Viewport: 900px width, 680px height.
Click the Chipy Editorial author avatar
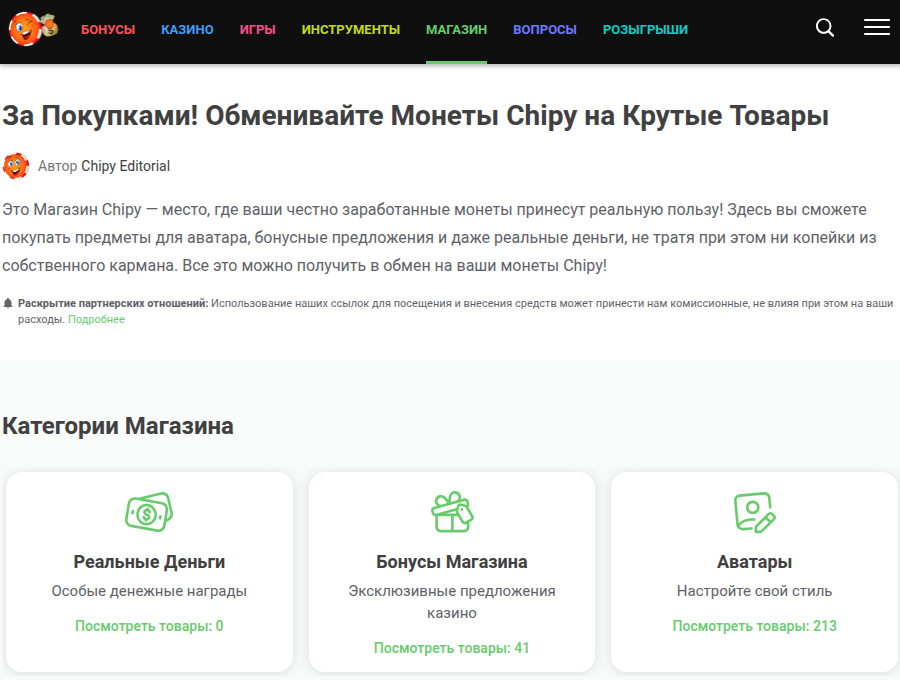click(16, 166)
